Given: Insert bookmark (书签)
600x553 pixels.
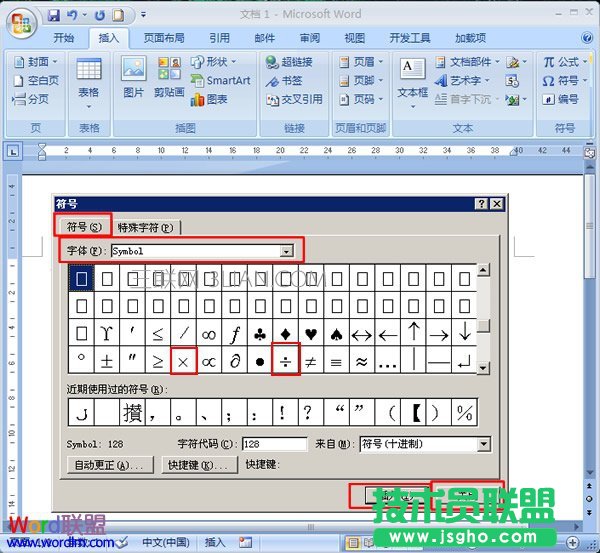Looking at the screenshot, I should (285, 81).
